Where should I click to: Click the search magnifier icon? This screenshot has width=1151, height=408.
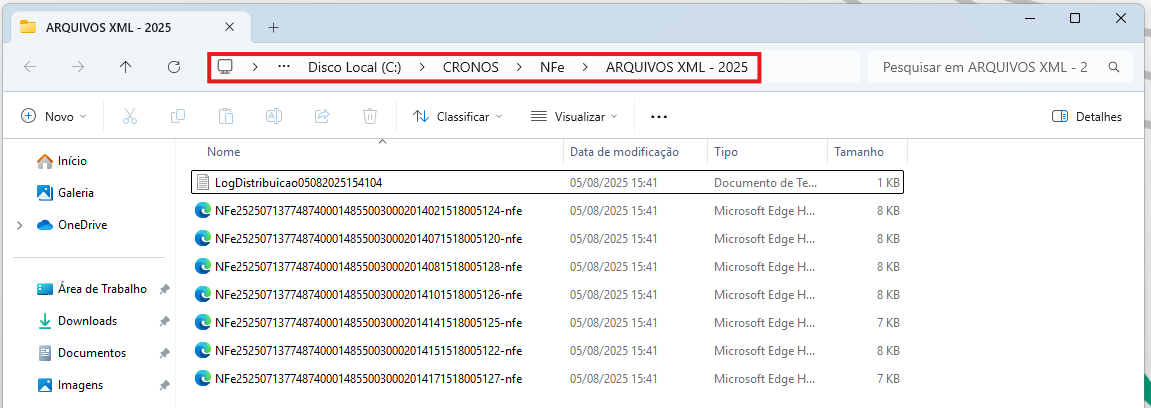click(1114, 67)
